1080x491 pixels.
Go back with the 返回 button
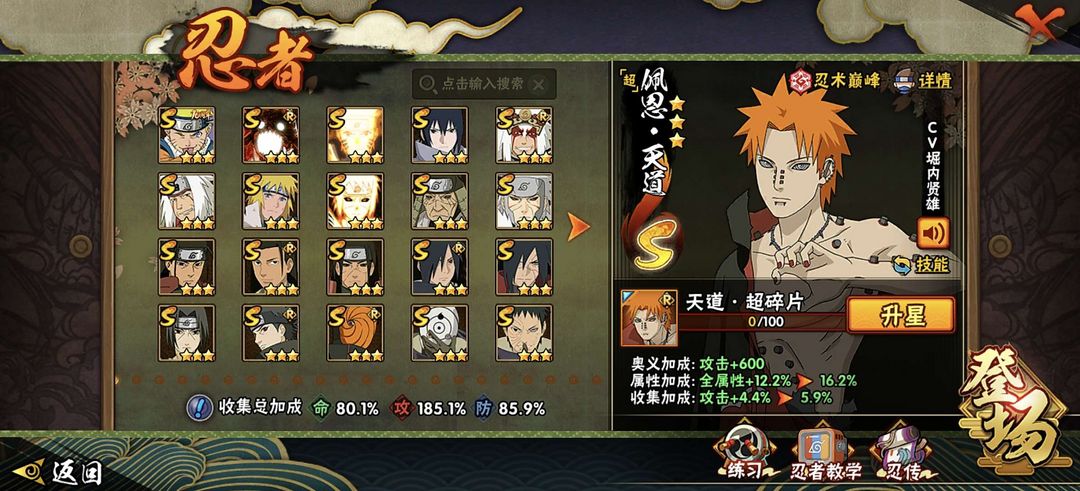click(x=59, y=472)
